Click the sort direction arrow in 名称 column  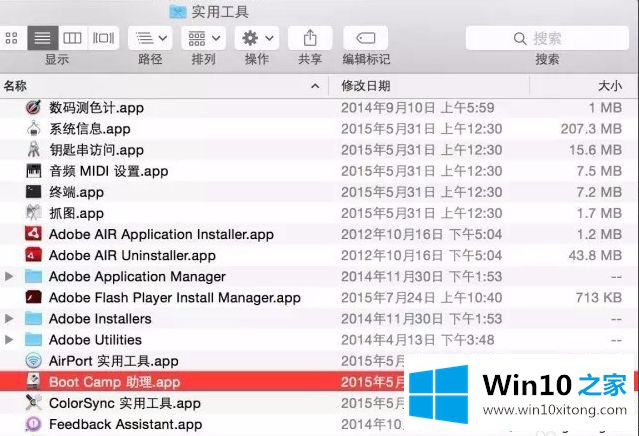pos(315,86)
